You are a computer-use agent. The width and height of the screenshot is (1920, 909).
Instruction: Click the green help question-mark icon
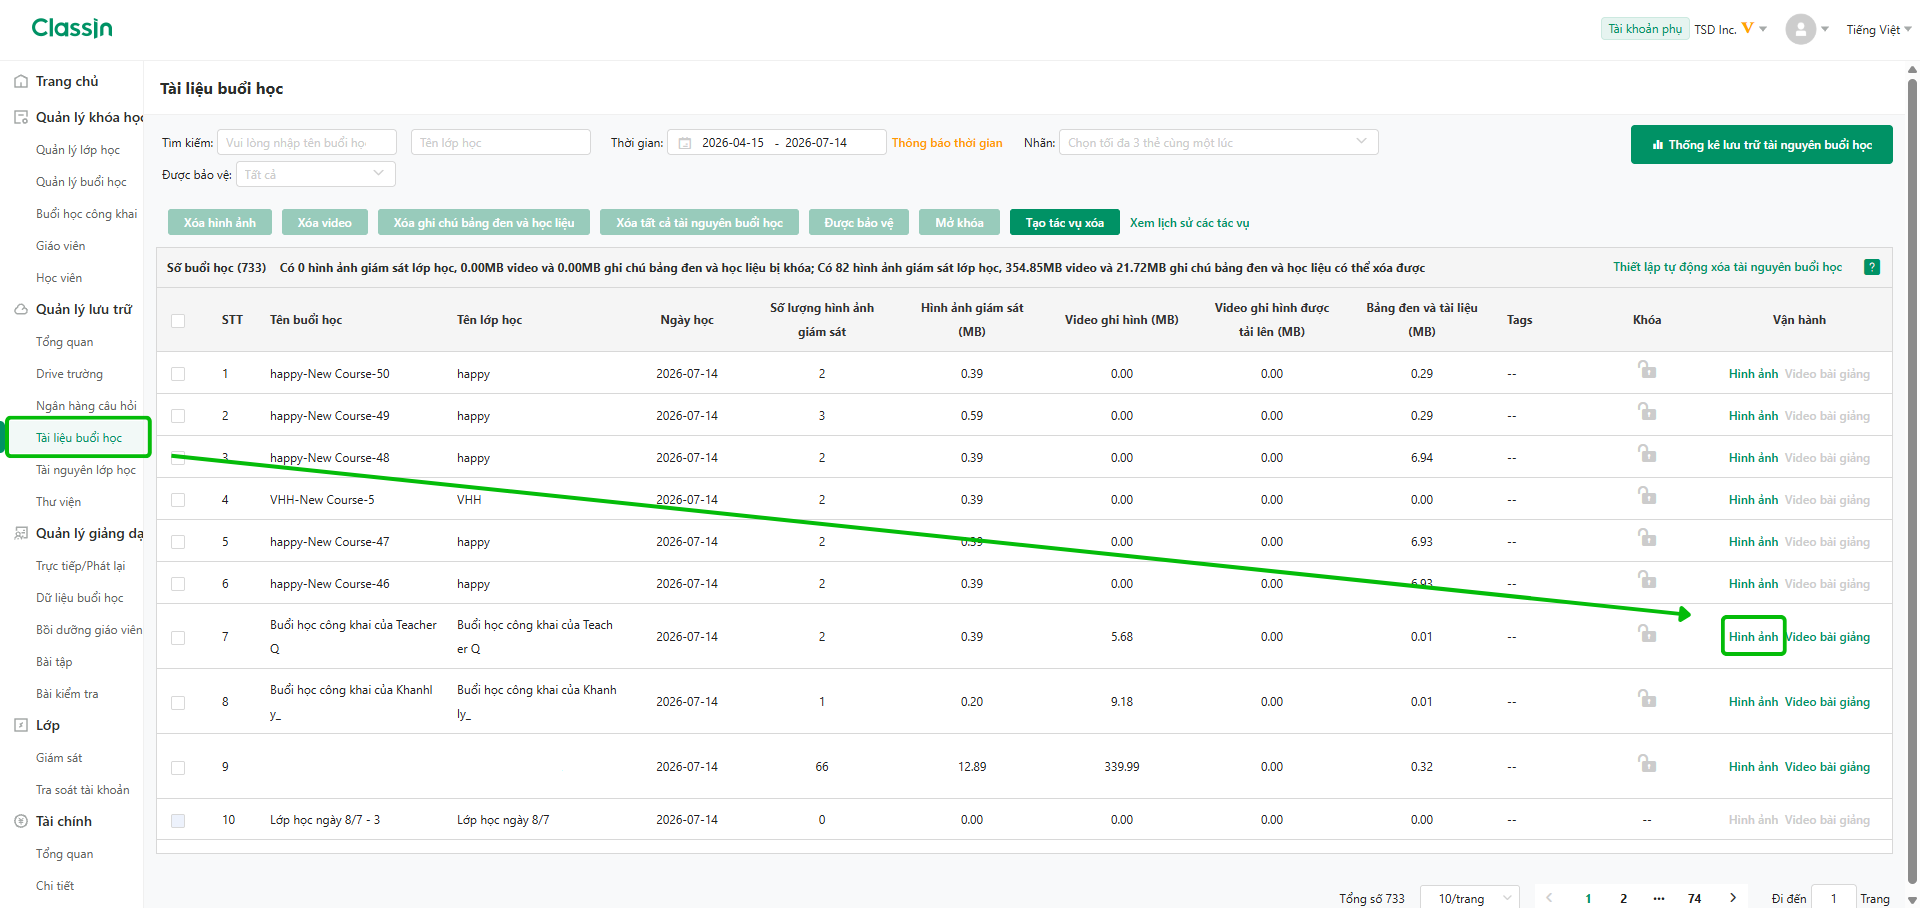(x=1872, y=267)
